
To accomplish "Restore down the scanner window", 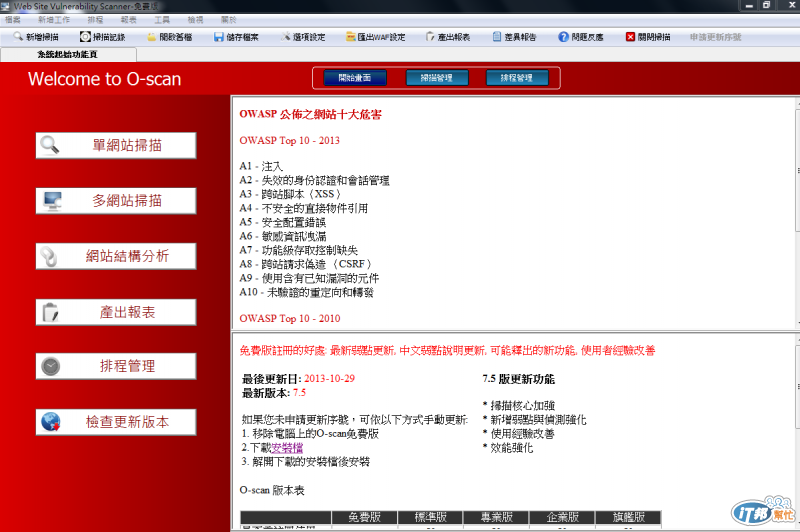I will coord(766,6).
